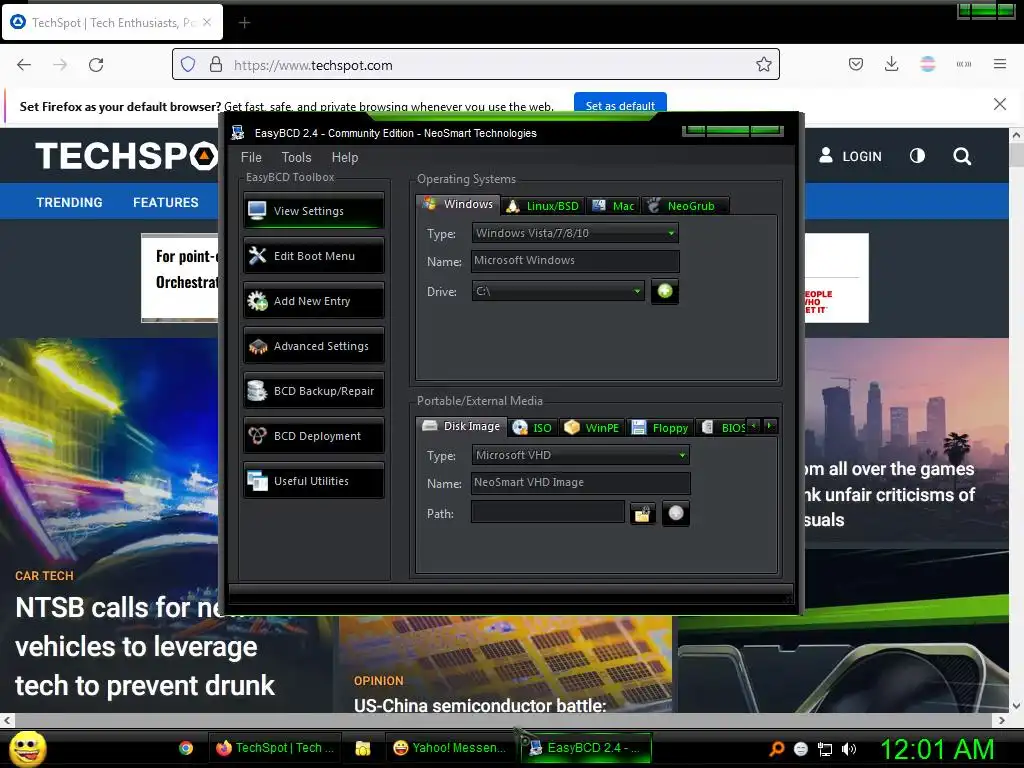The height and width of the screenshot is (768, 1024).
Task: Go forward in Firefox
Action: tap(60, 65)
